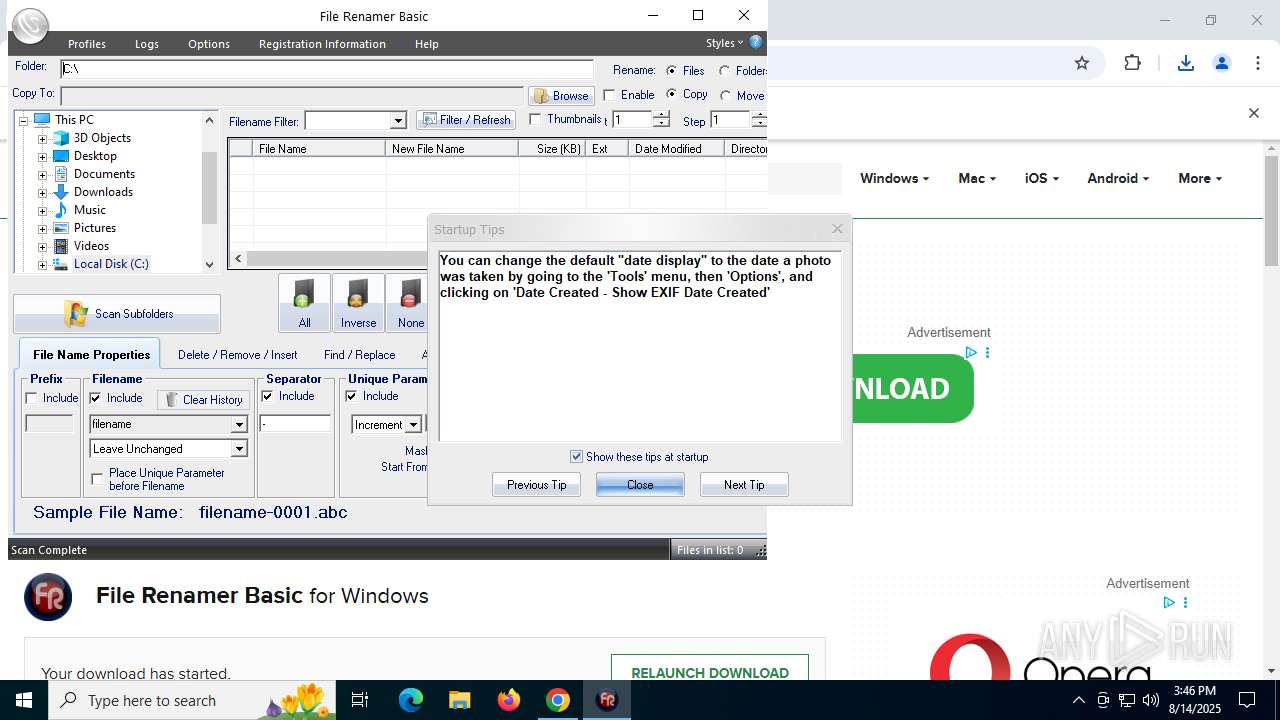Select Videos folder in tree
The width and height of the screenshot is (1280, 720).
click(91, 246)
